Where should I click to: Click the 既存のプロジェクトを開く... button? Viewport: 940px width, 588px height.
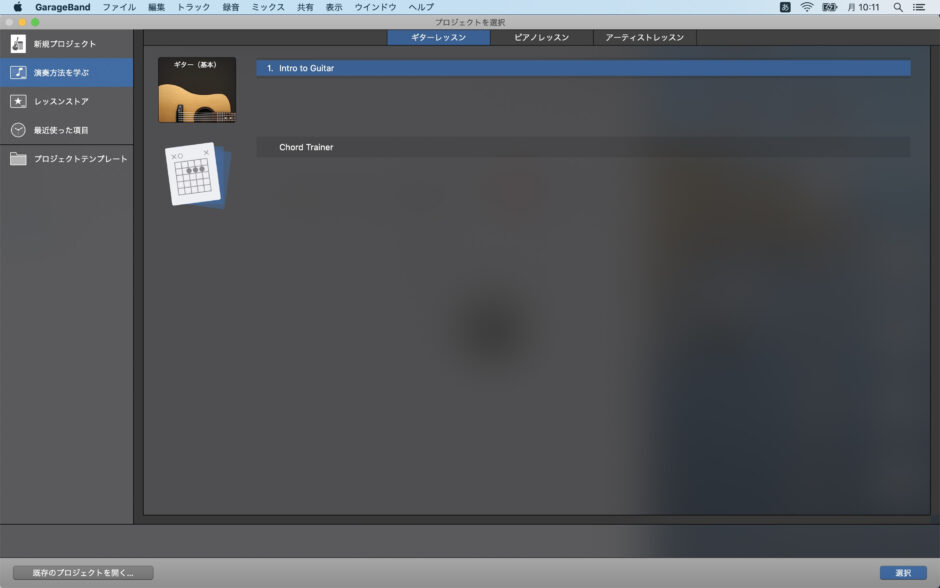point(83,572)
